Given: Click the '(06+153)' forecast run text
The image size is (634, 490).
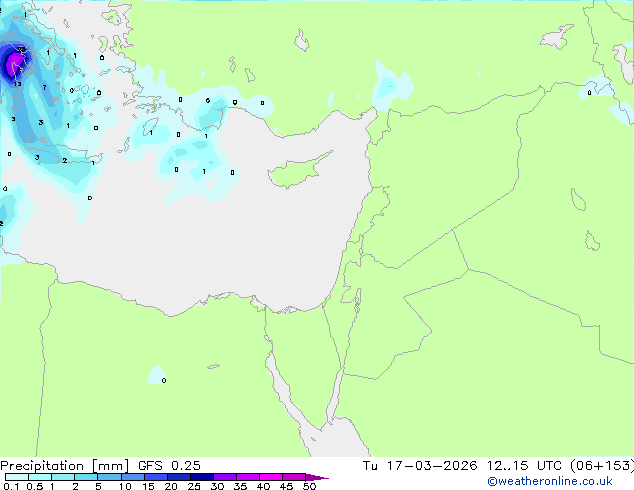Looking at the screenshot, I should coord(602,466).
